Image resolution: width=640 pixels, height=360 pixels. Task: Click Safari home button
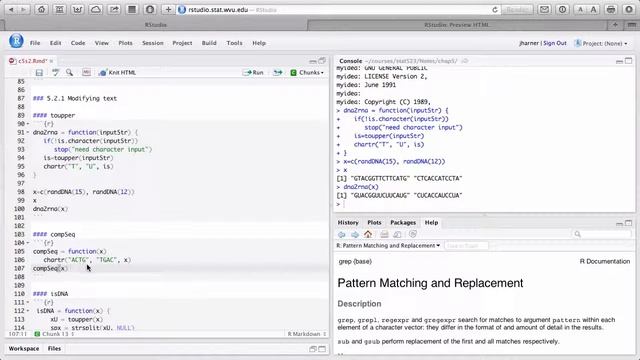click(x=41, y=9)
